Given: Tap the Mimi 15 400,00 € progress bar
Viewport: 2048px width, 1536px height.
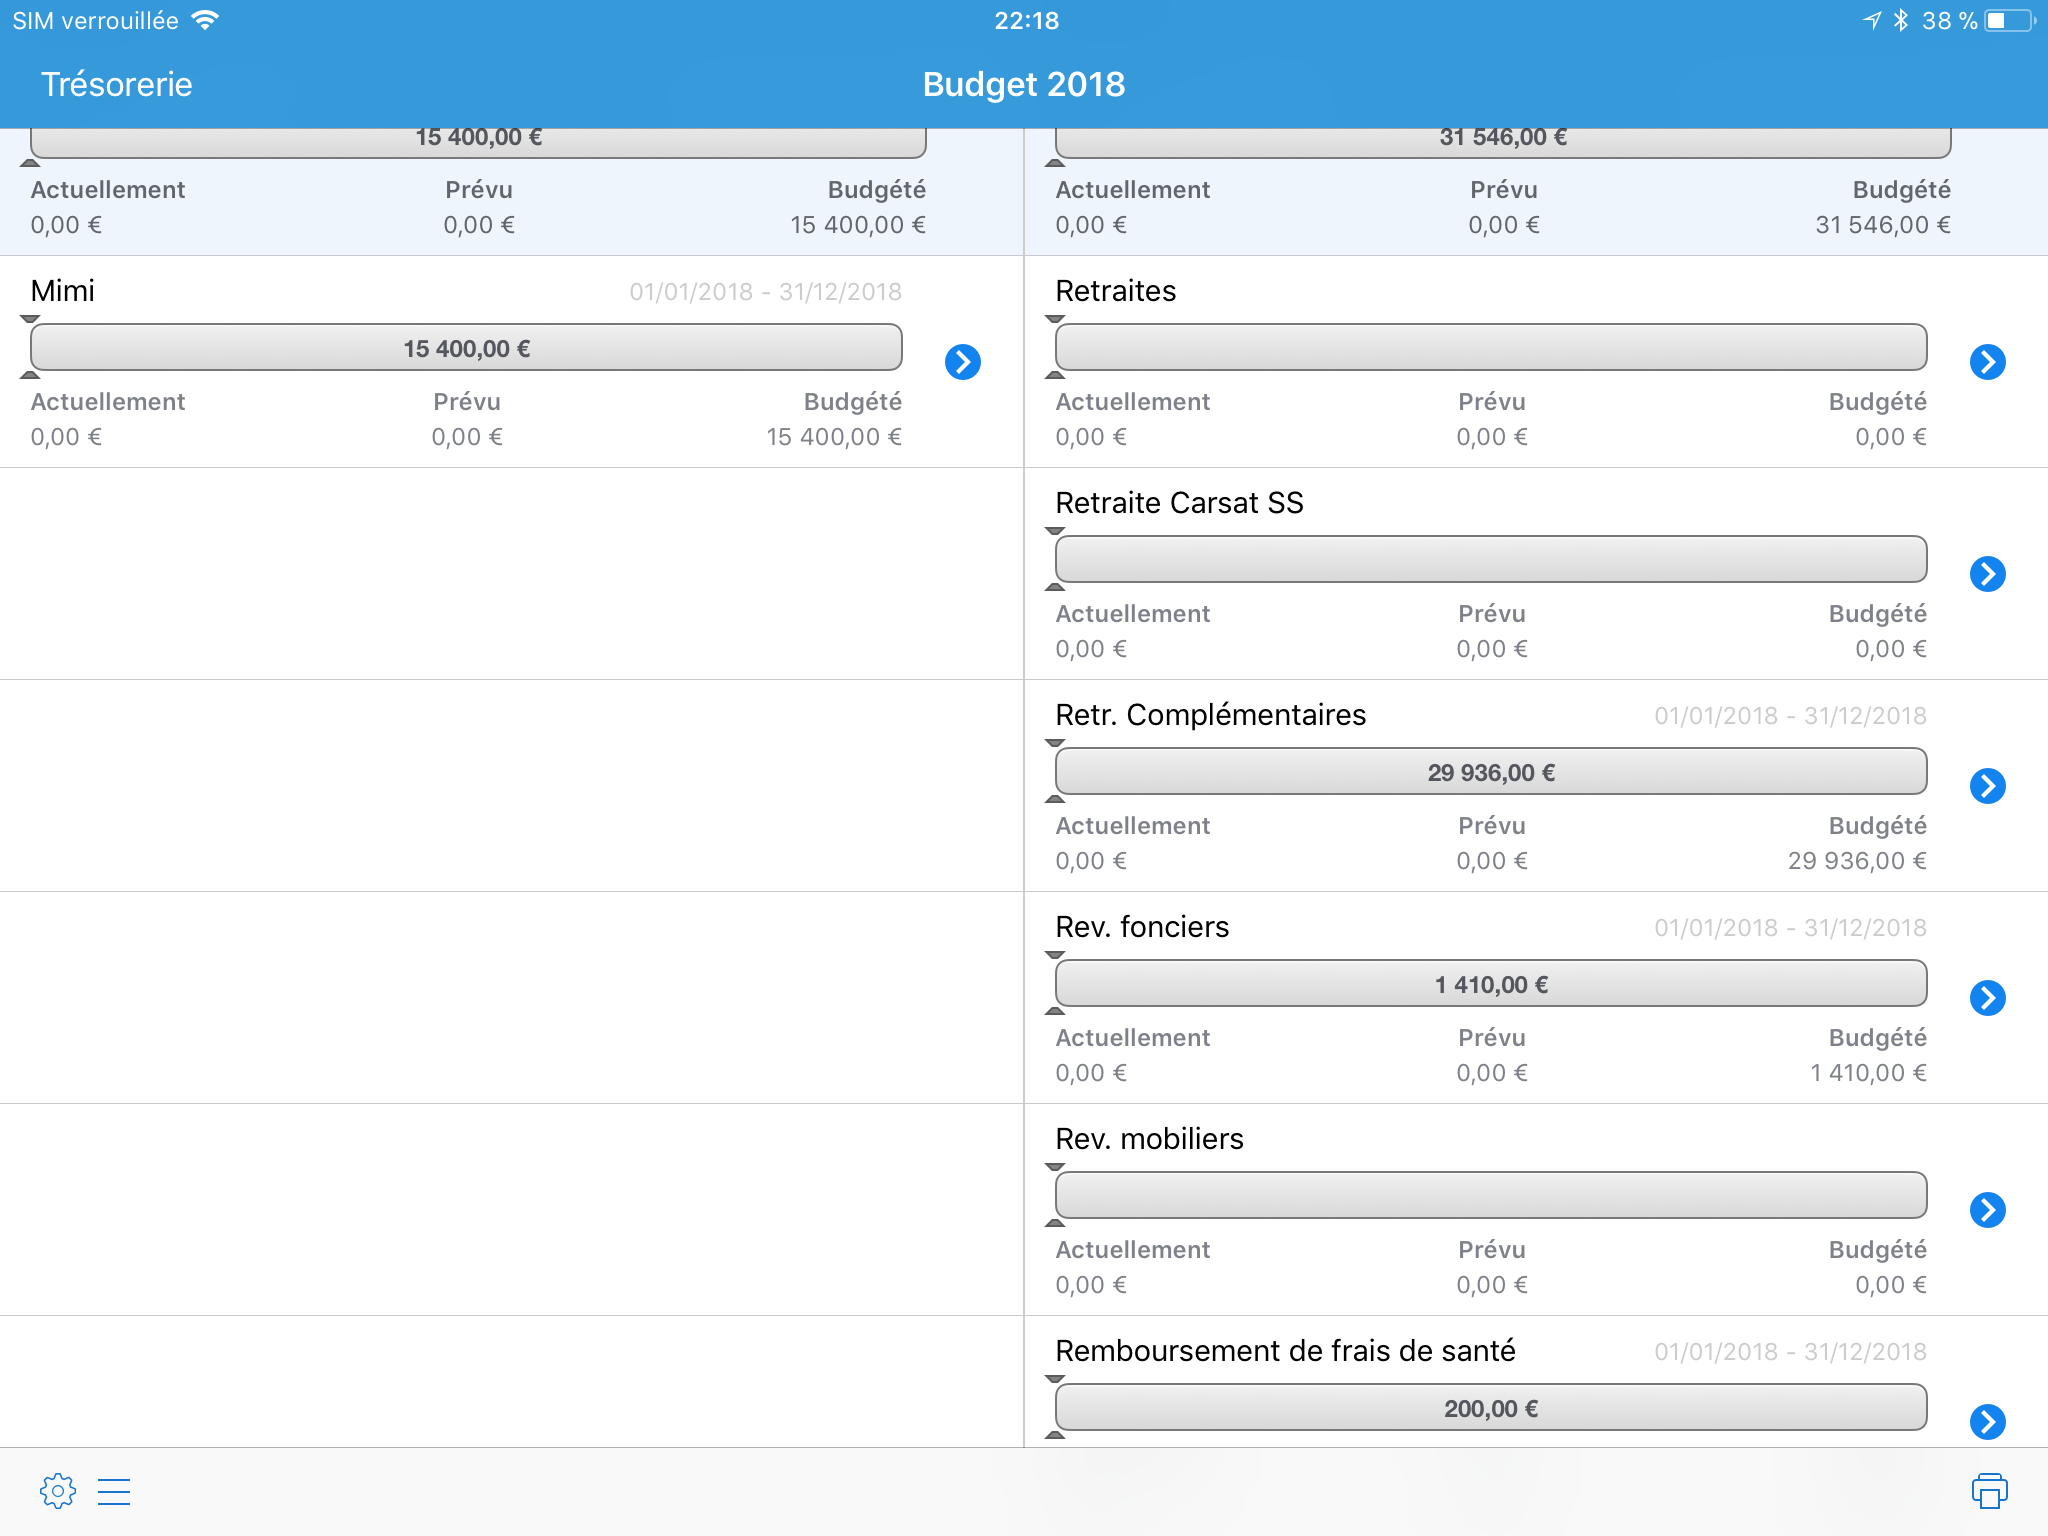Looking at the screenshot, I should point(466,348).
